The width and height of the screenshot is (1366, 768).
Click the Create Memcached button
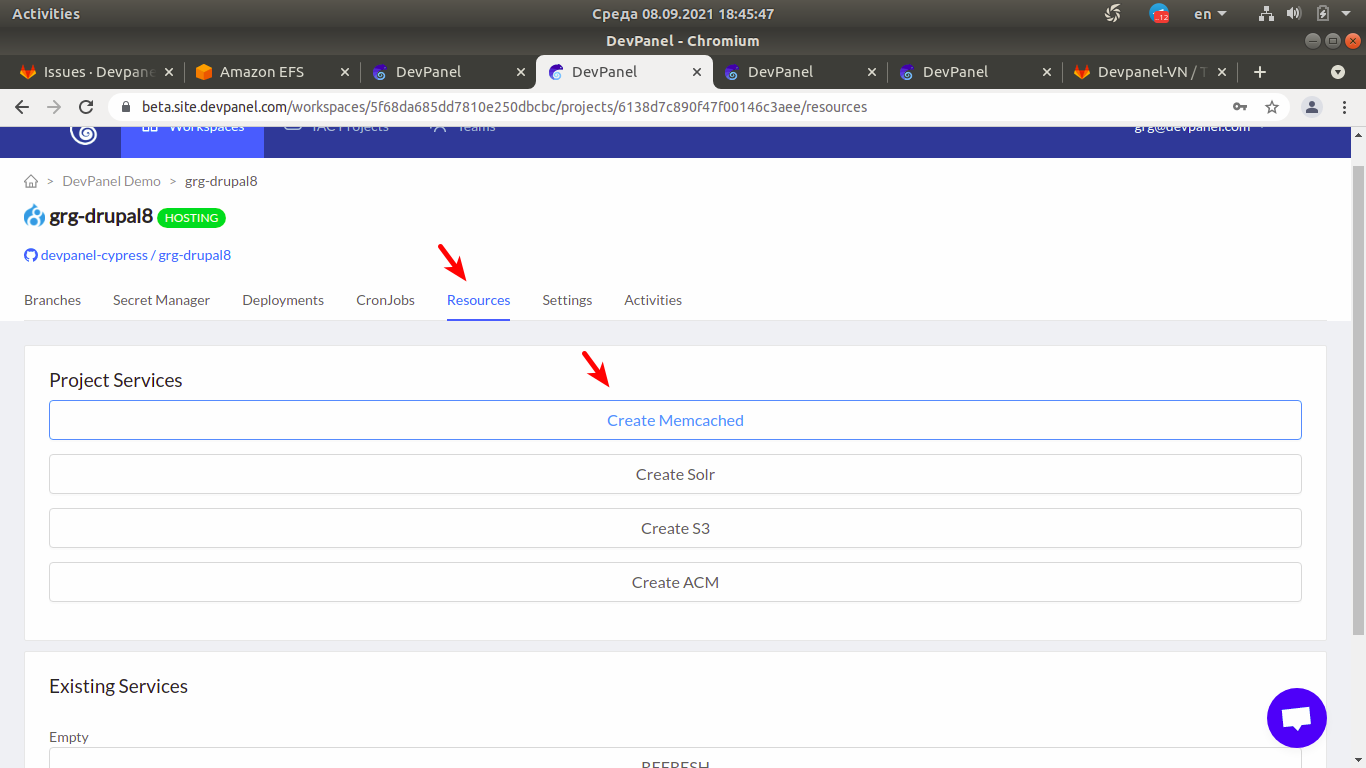[x=675, y=420]
